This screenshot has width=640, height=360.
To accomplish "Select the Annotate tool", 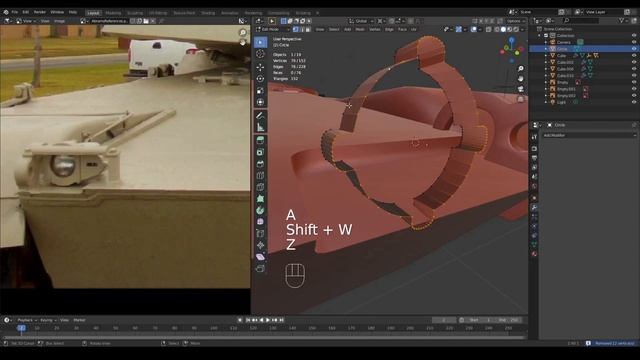I will [260, 116].
